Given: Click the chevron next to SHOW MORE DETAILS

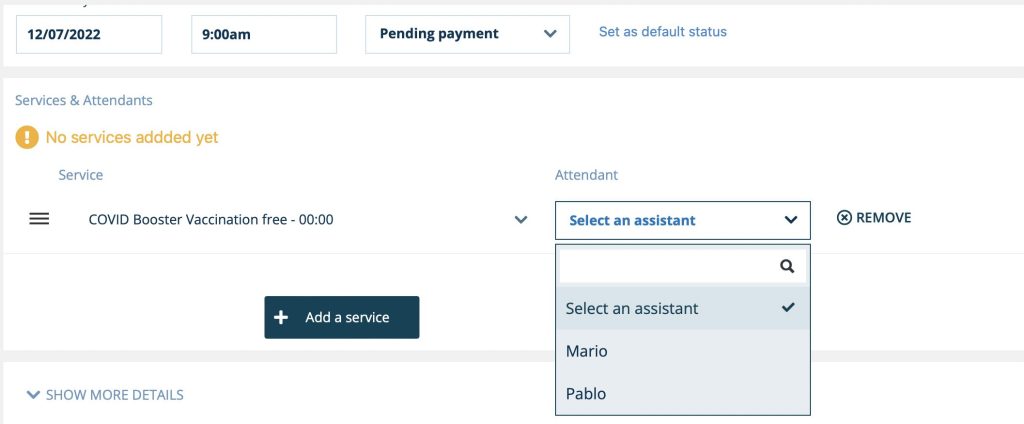Looking at the screenshot, I should pos(33,395).
